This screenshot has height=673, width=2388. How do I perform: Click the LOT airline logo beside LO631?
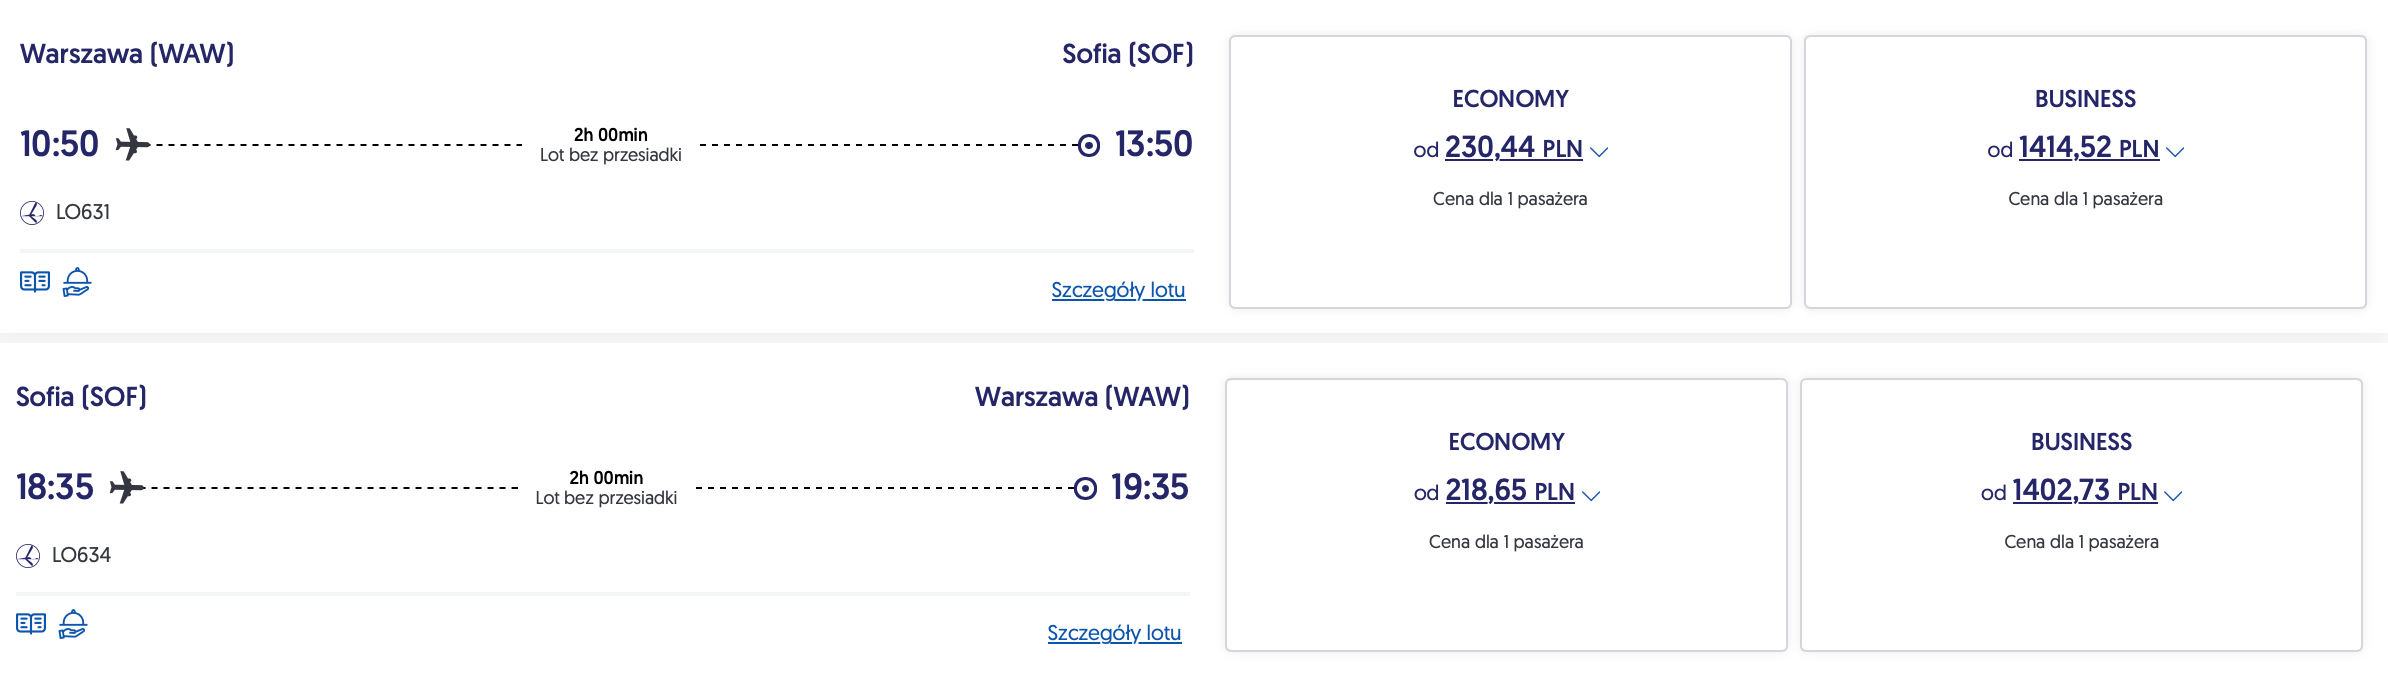[x=32, y=213]
